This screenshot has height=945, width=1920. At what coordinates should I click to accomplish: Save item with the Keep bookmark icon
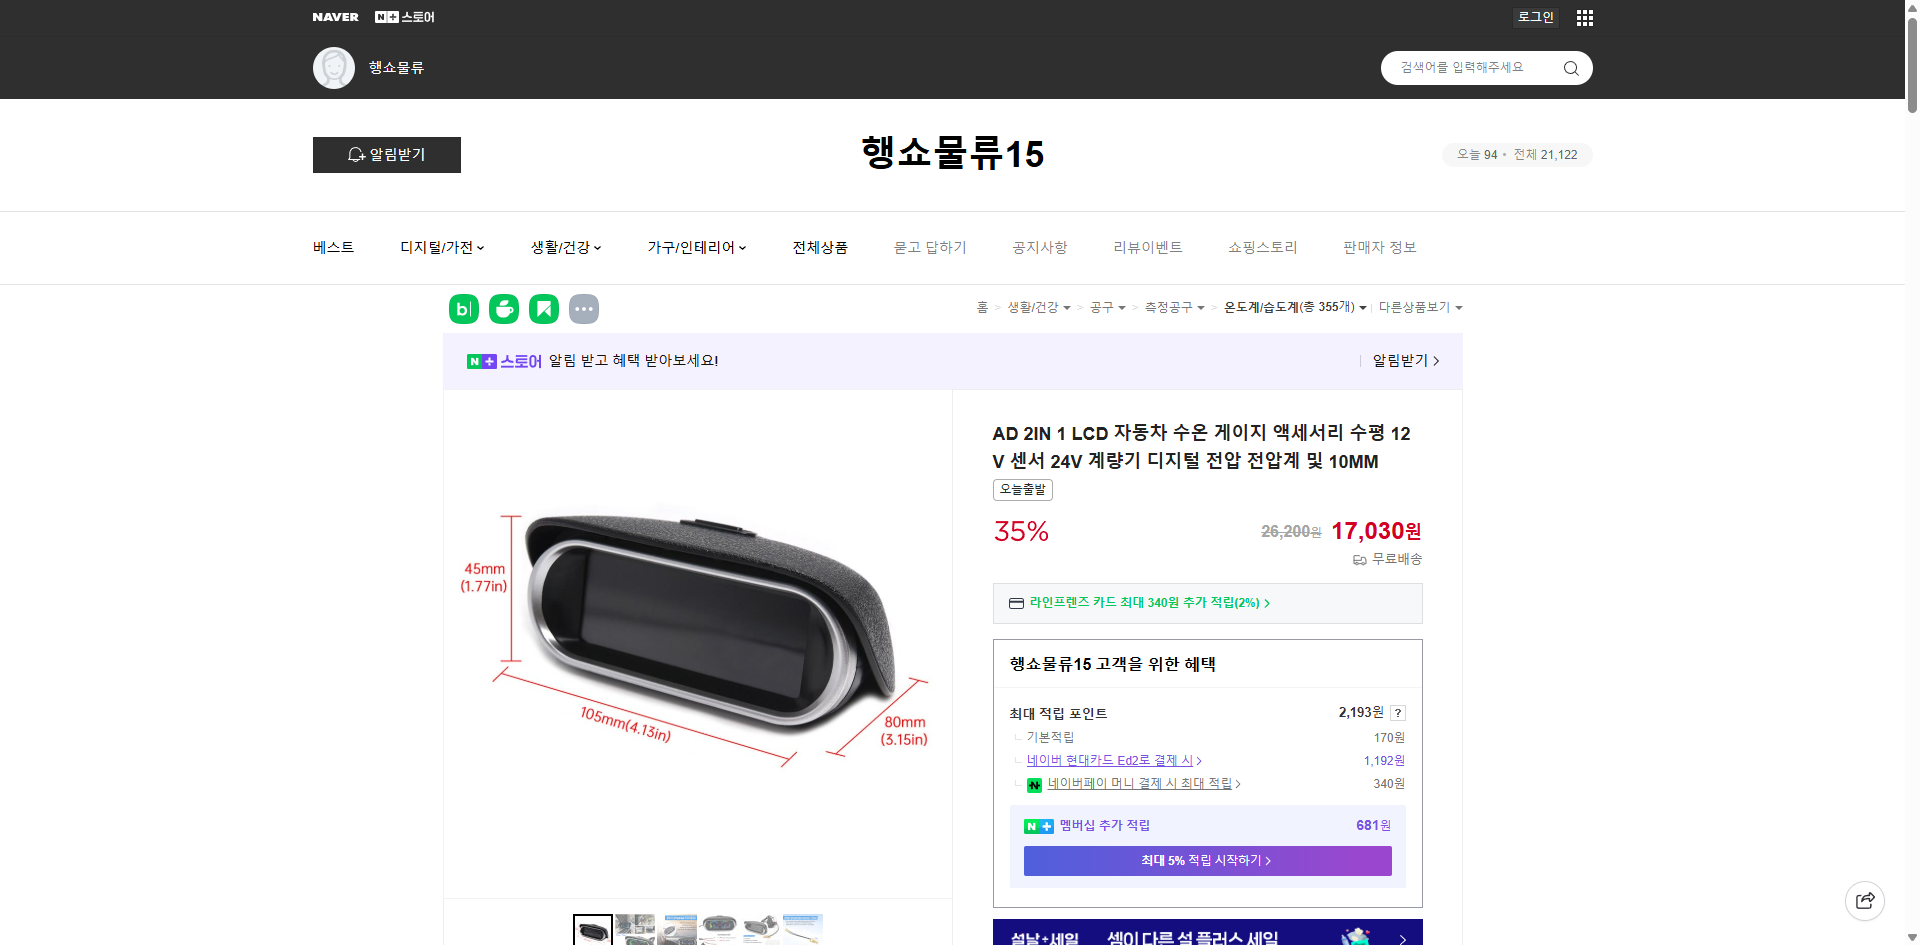point(543,308)
